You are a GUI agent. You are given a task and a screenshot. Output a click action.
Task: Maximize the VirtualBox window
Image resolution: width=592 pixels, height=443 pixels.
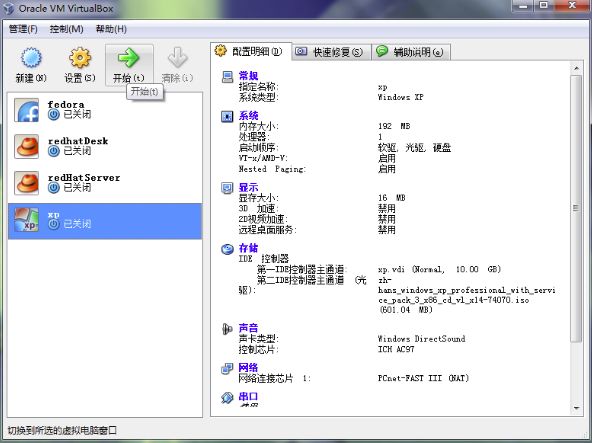[544, 5]
